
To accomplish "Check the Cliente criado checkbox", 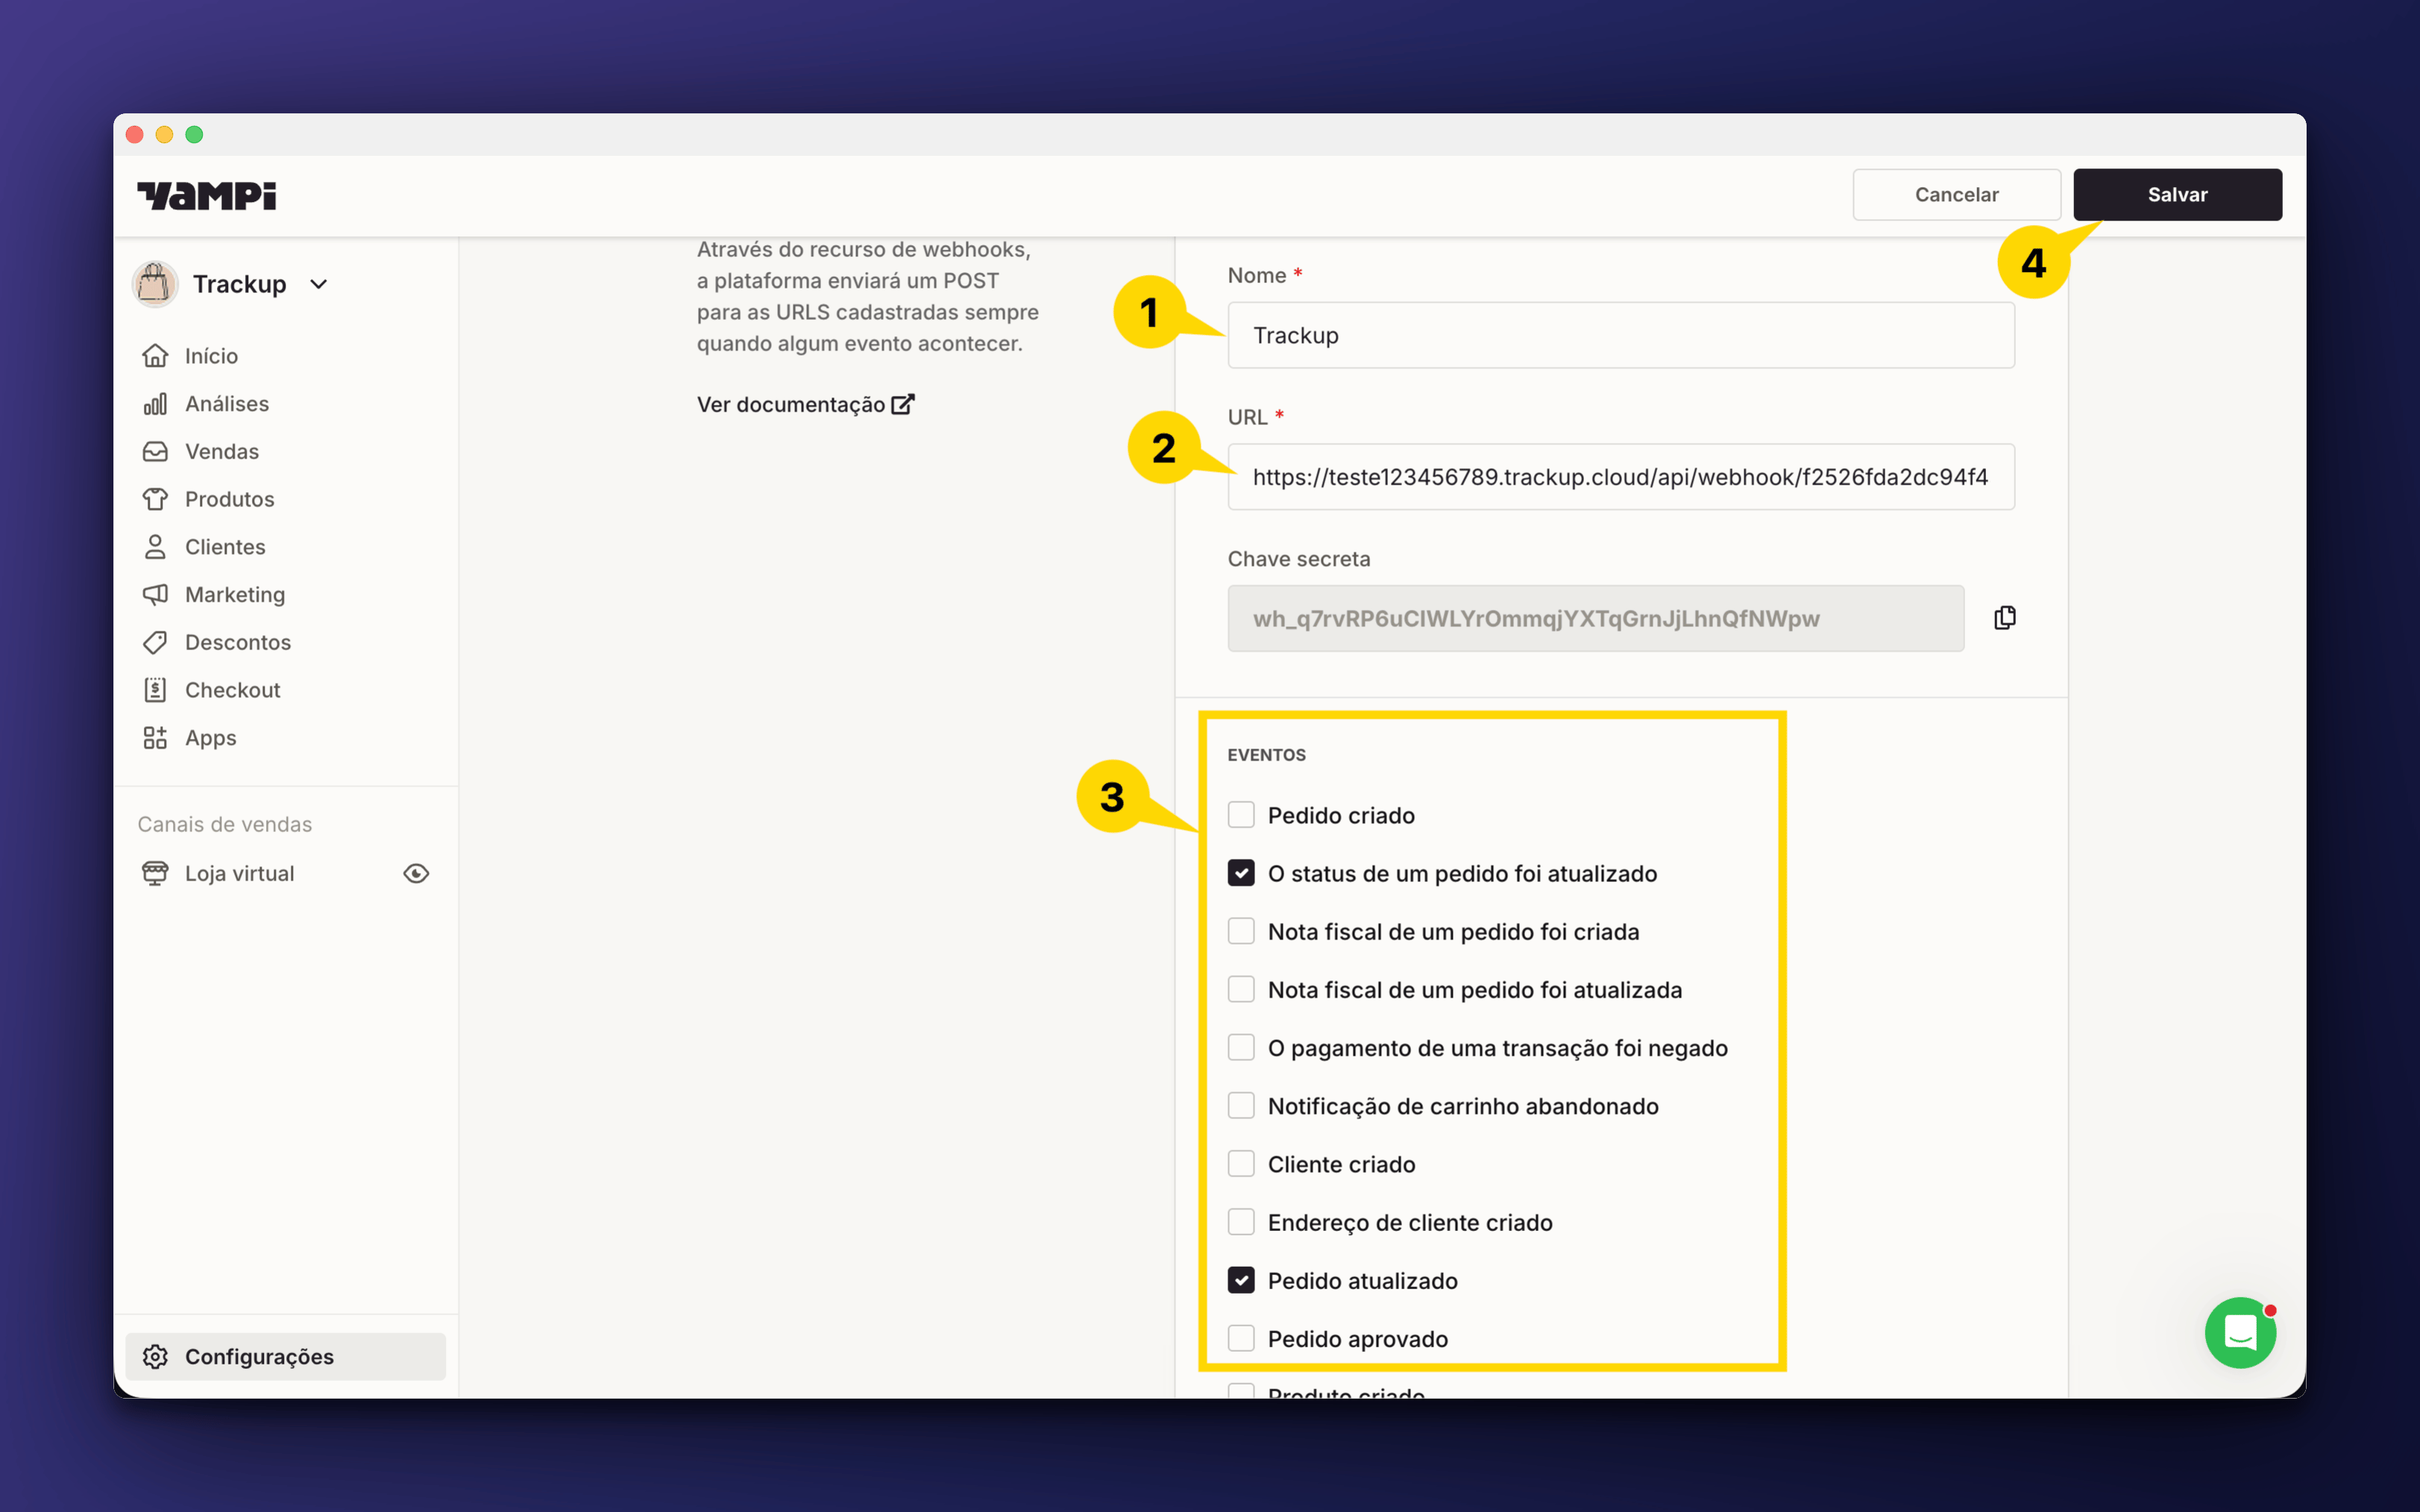I will pos(1241,1164).
